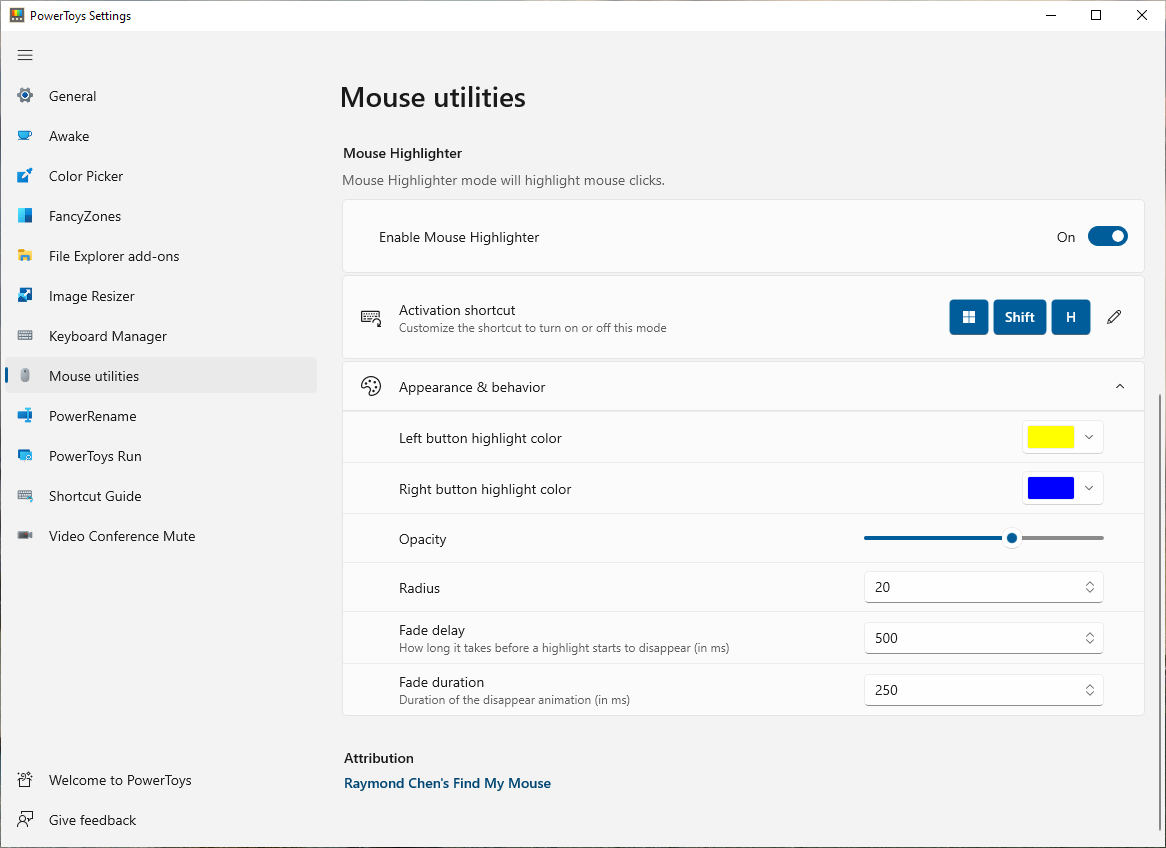Click the Shortcut Guide icon
The image size is (1166, 848).
[x=25, y=495]
